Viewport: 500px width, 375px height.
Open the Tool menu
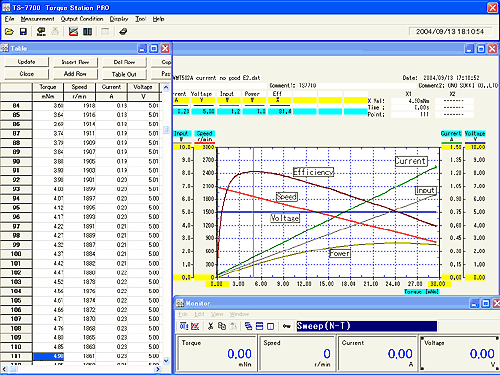click(x=140, y=19)
